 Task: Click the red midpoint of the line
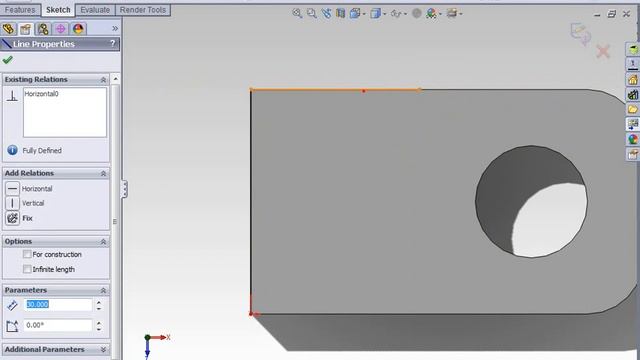pos(363,91)
